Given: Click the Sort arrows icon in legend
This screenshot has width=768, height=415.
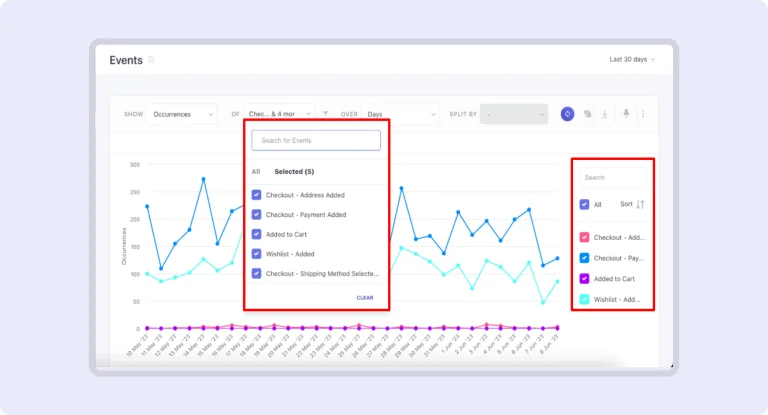Looking at the screenshot, I should click(640, 204).
